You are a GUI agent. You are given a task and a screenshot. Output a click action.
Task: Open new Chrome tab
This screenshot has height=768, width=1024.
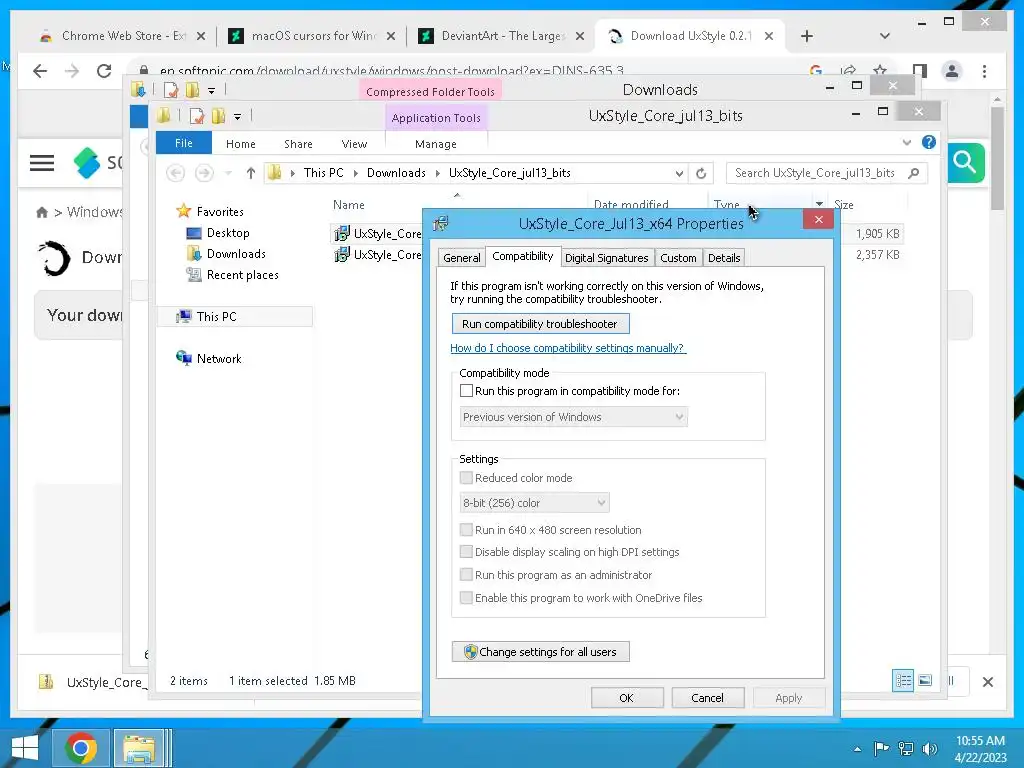pos(807,36)
